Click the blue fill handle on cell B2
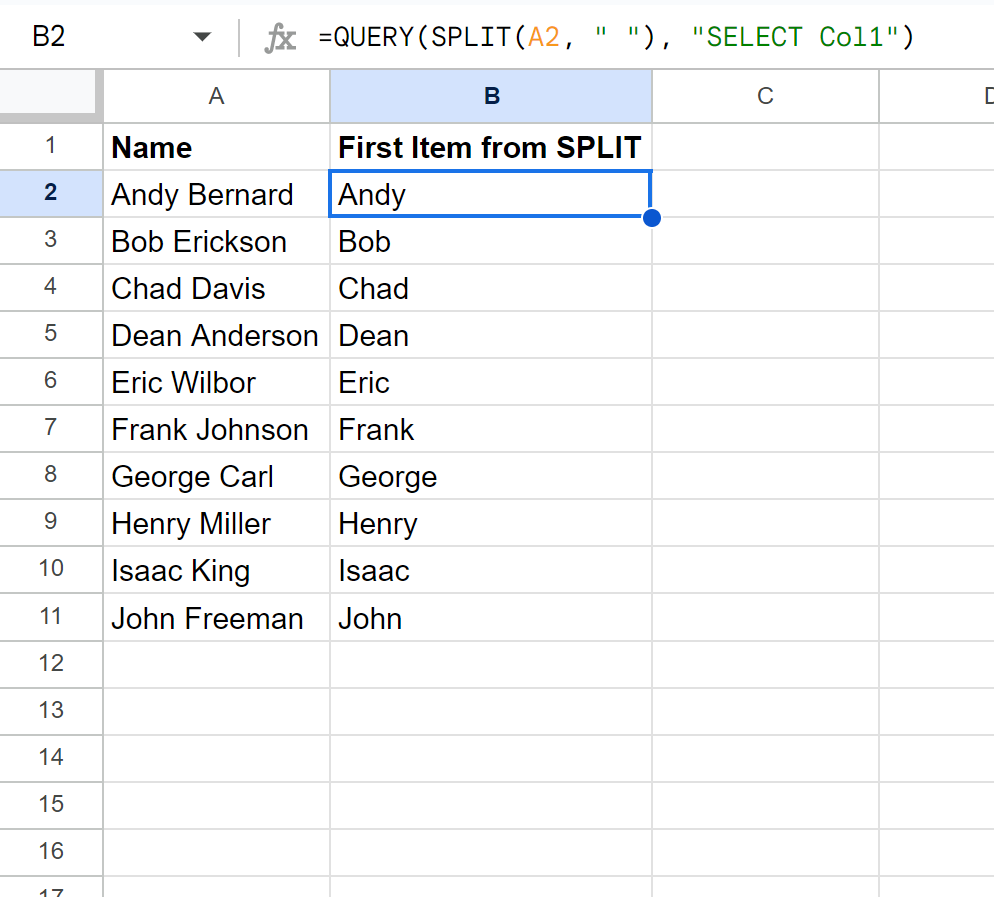This screenshot has height=897, width=994. pyautogui.click(x=651, y=217)
